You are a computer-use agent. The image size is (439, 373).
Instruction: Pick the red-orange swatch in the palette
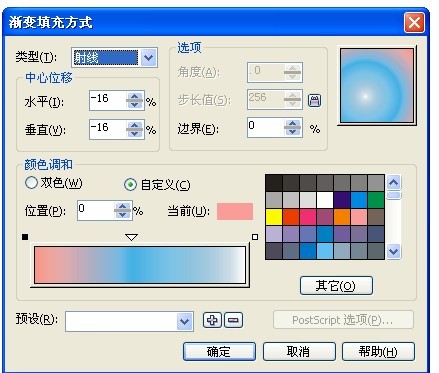click(291, 217)
